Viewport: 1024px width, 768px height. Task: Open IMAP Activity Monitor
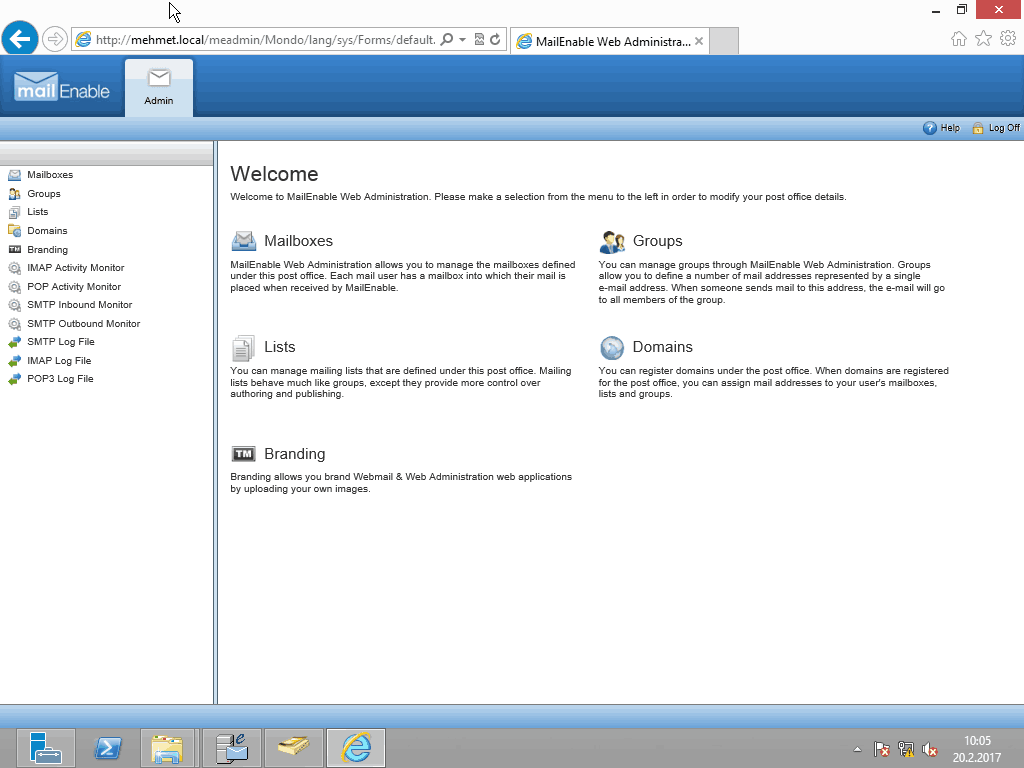(76, 268)
